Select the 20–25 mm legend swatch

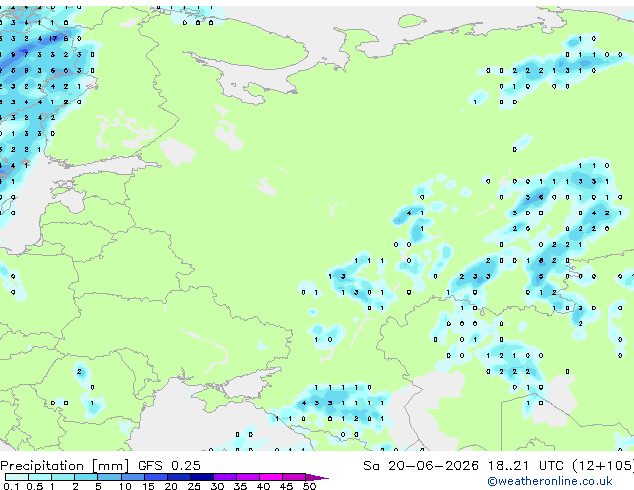pos(178,477)
